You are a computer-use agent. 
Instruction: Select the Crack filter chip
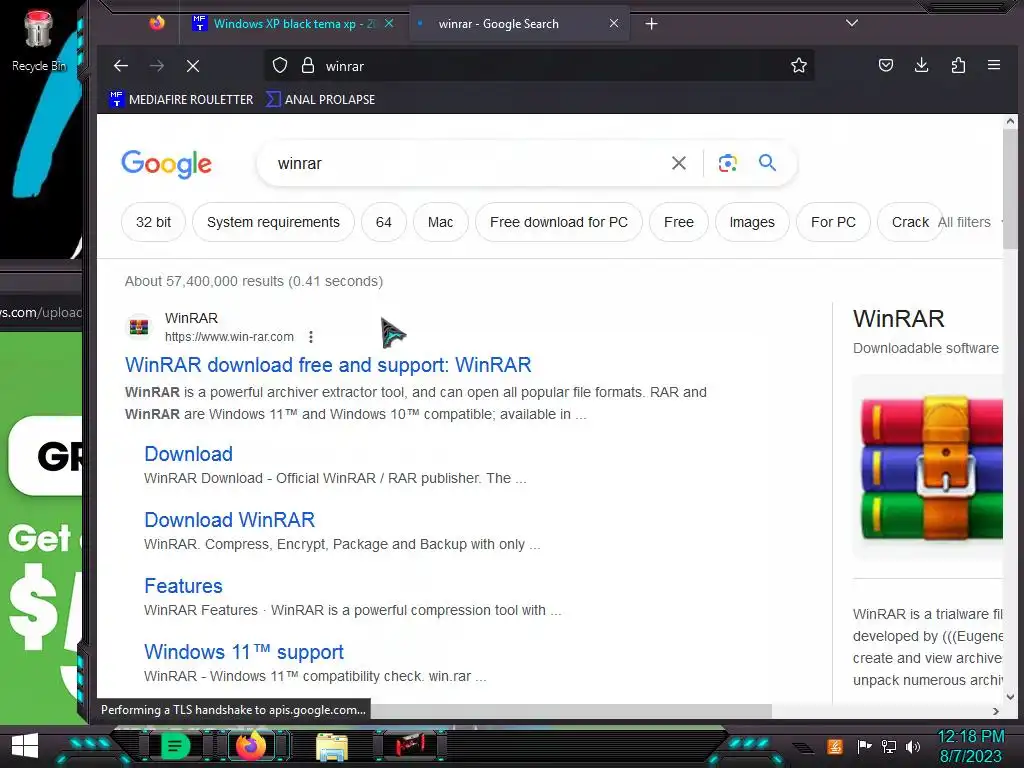coord(910,222)
